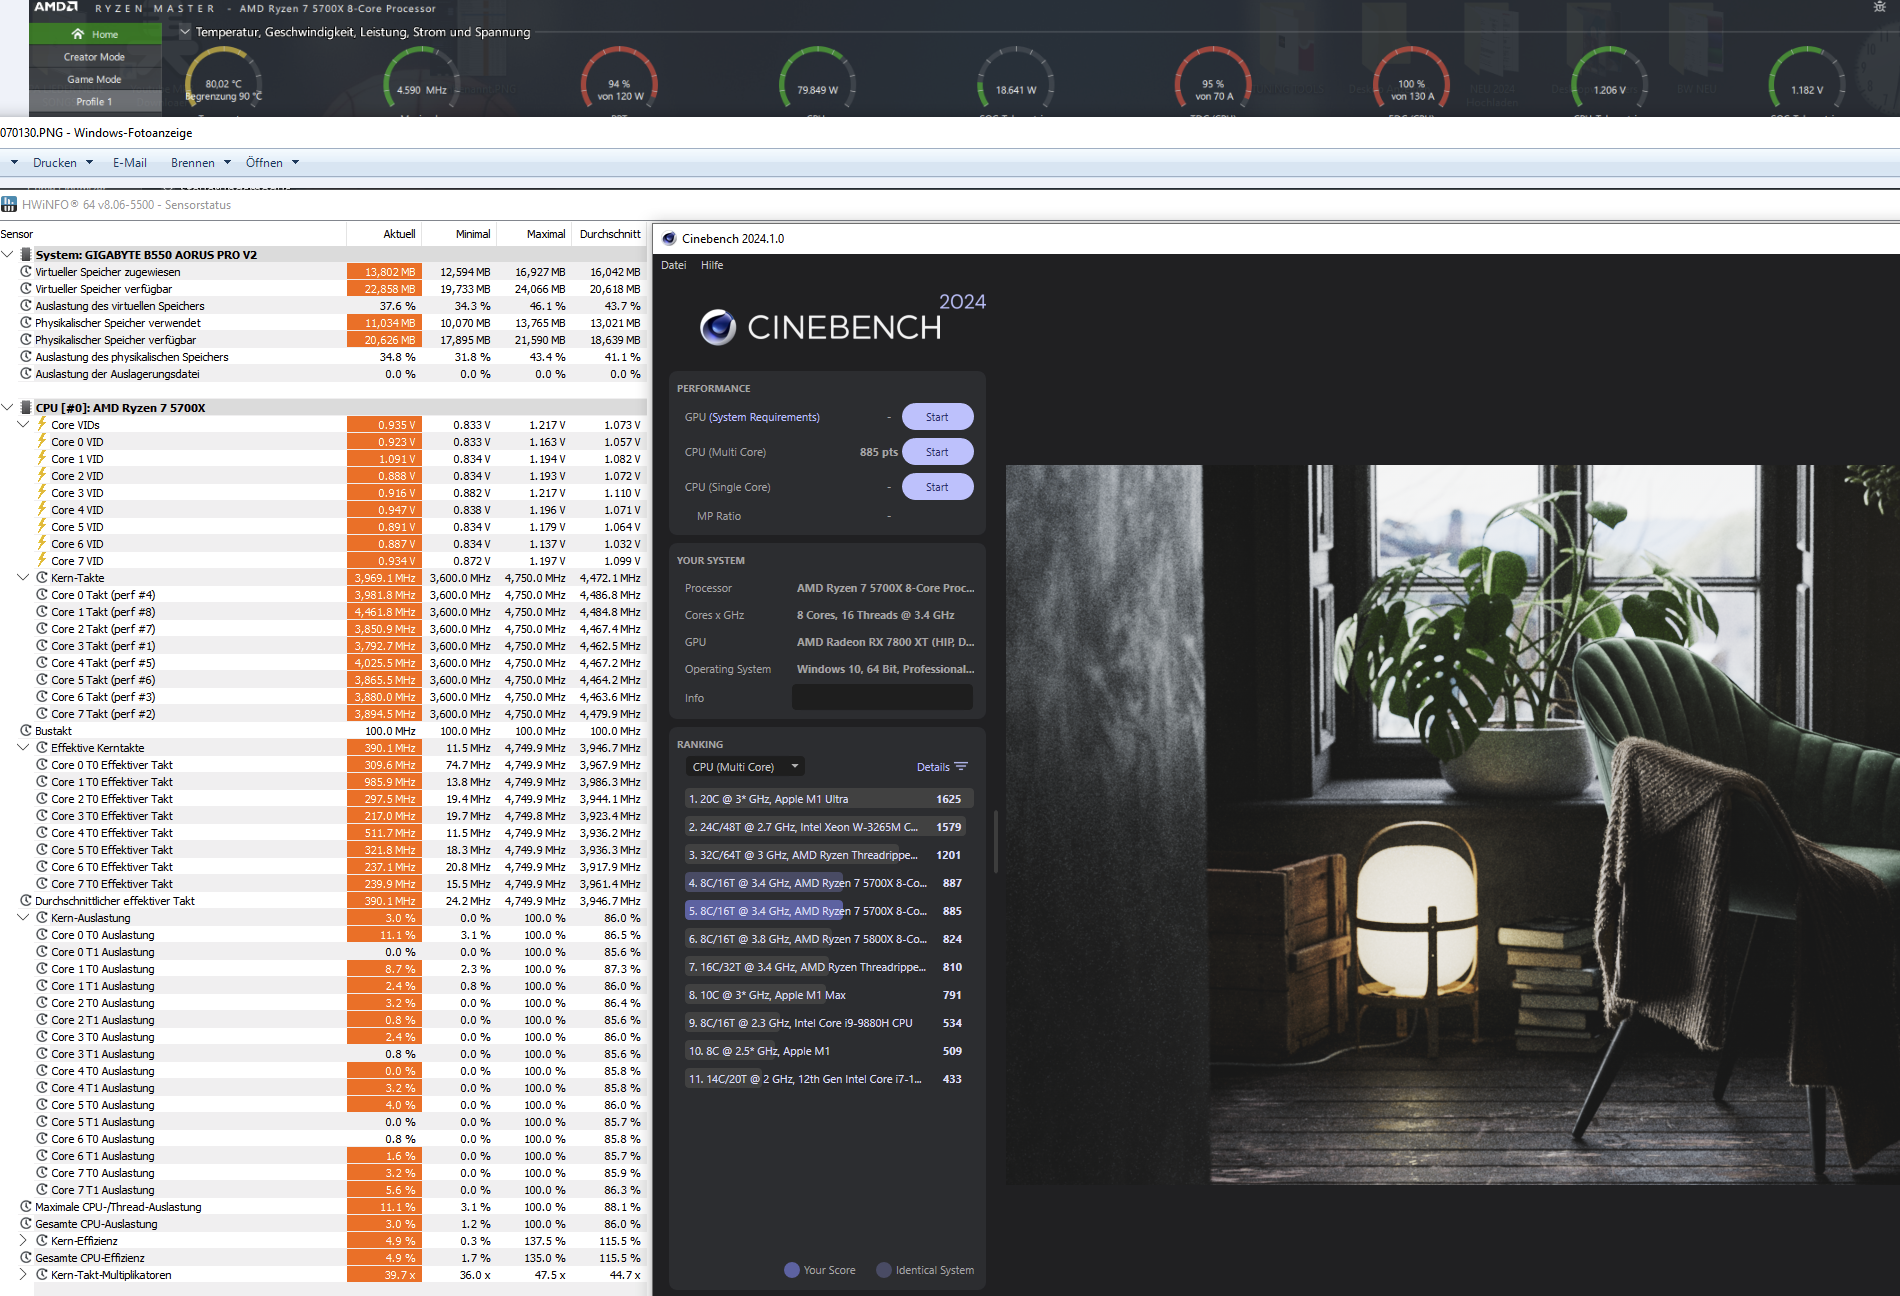Screen dimensions: 1900x1296
Task: Collapse the Effektive Kerntakte tree node
Action: tap(23, 748)
